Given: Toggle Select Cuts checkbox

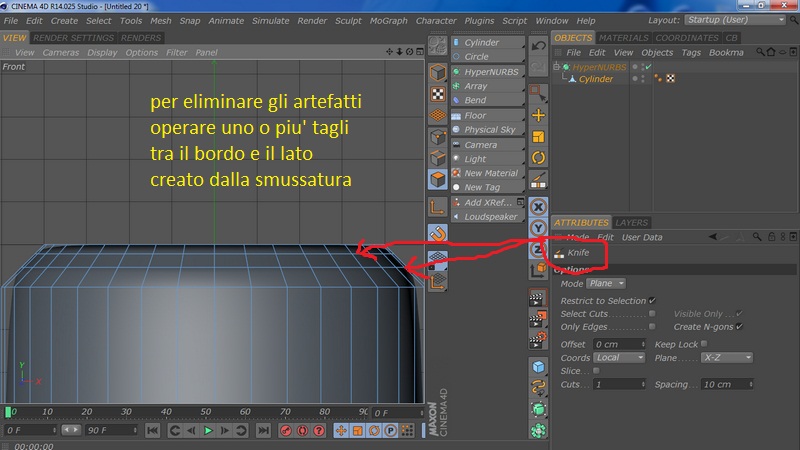Looking at the screenshot, I should [x=652, y=313].
